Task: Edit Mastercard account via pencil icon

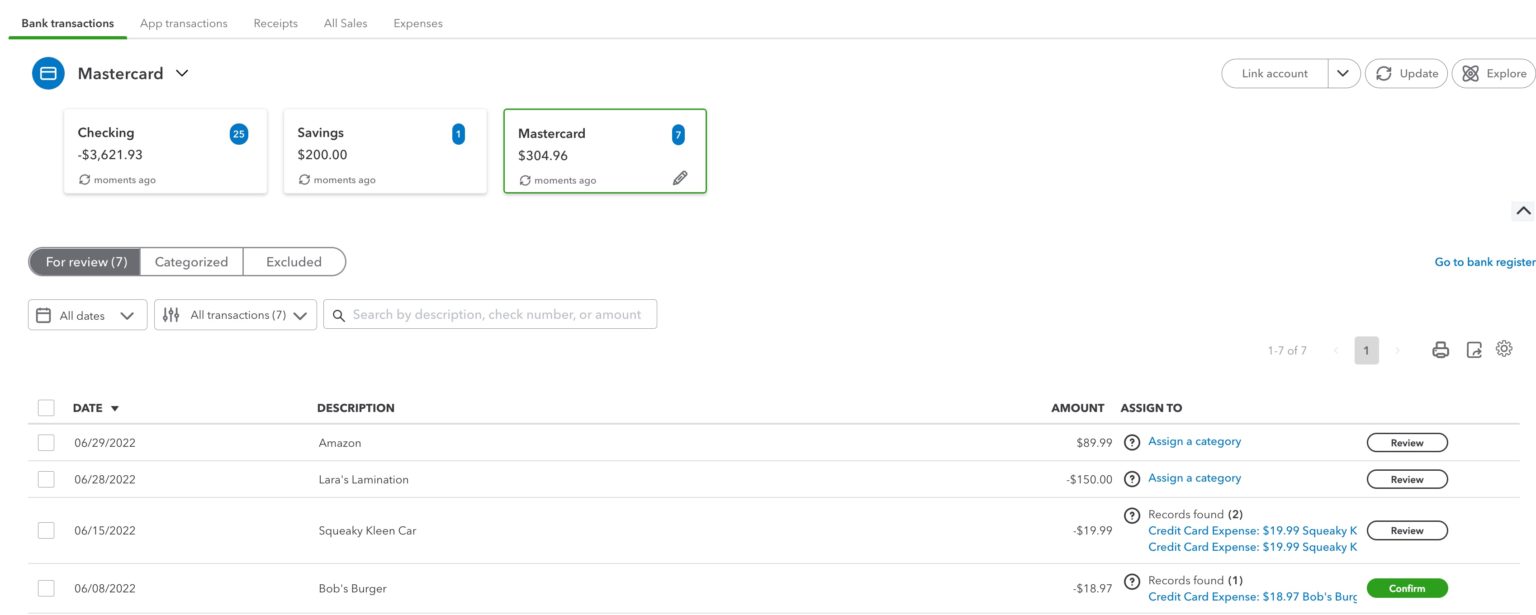Action: click(x=681, y=177)
